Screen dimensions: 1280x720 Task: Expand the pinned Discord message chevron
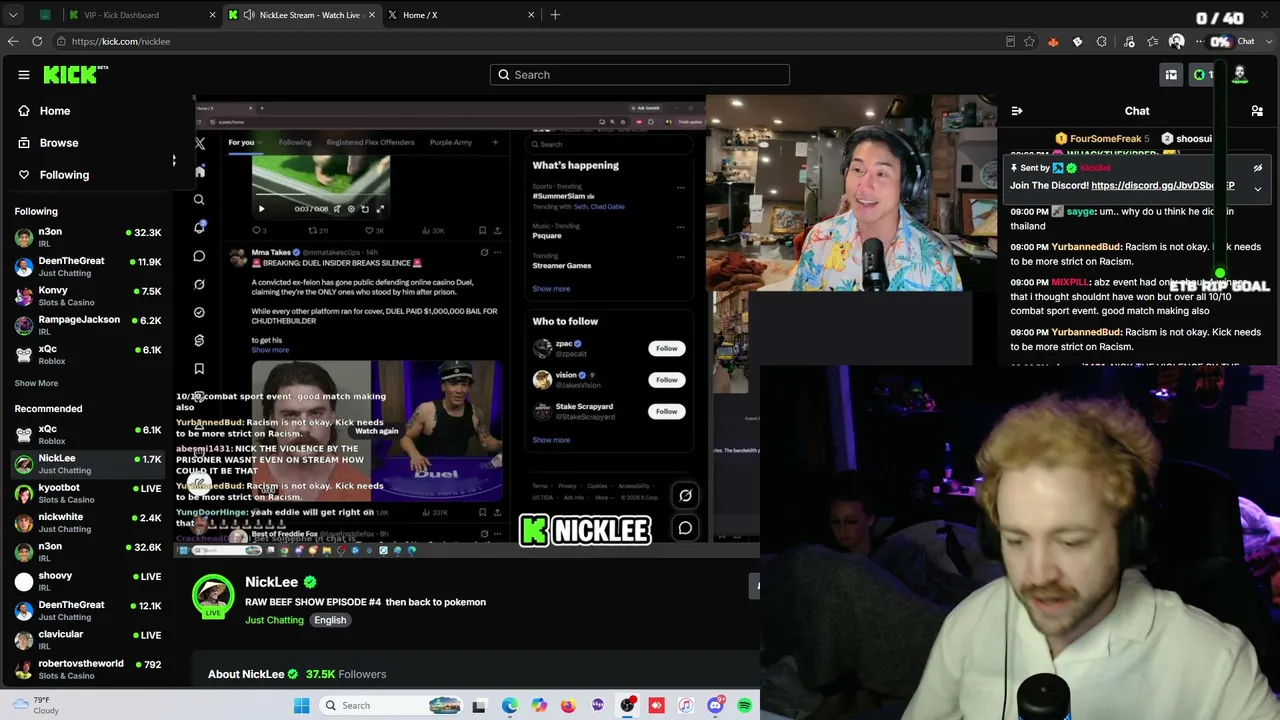coord(1258,188)
